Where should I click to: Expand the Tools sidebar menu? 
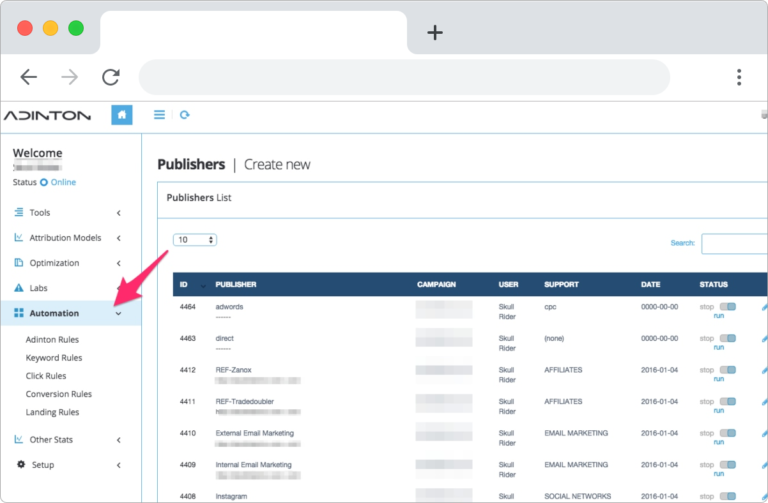point(68,212)
